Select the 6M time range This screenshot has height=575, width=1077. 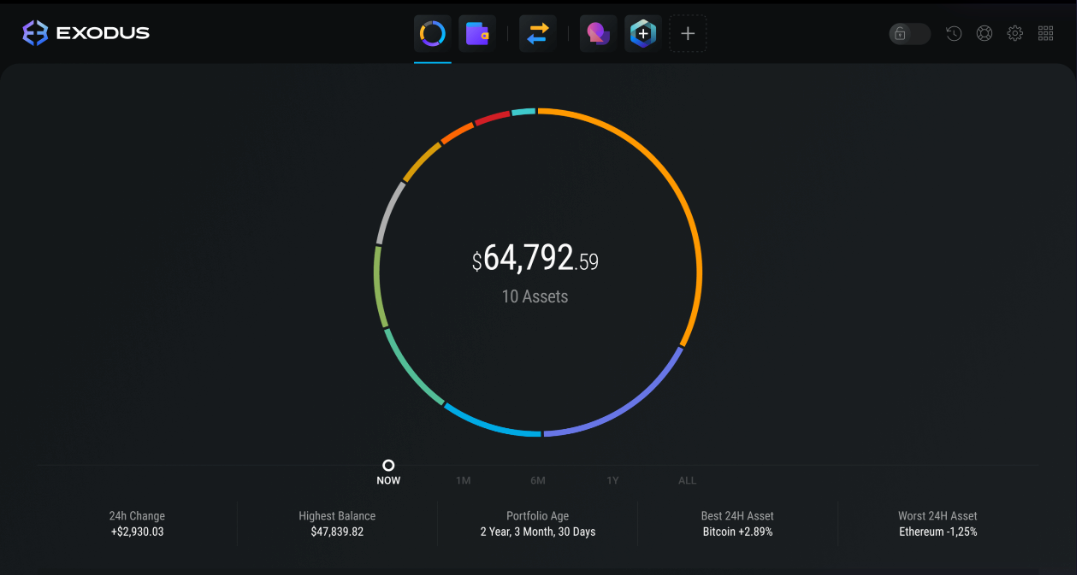click(538, 480)
